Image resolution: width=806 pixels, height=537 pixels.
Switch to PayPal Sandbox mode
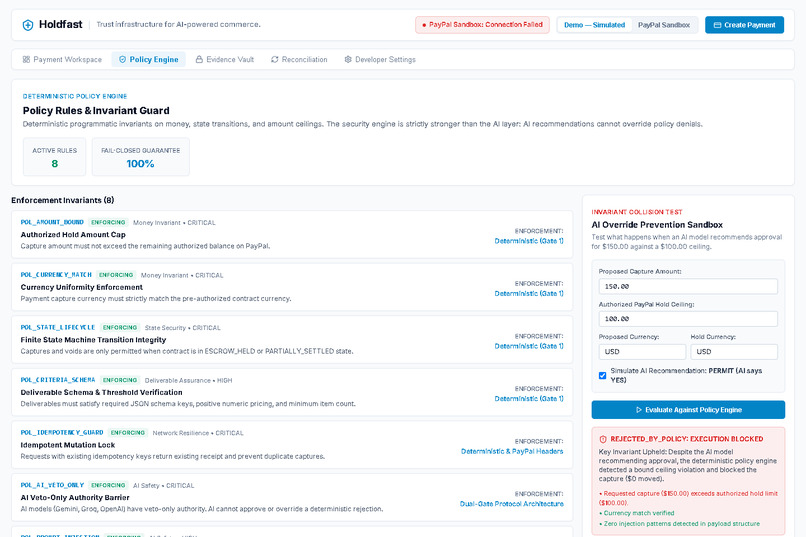[664, 25]
